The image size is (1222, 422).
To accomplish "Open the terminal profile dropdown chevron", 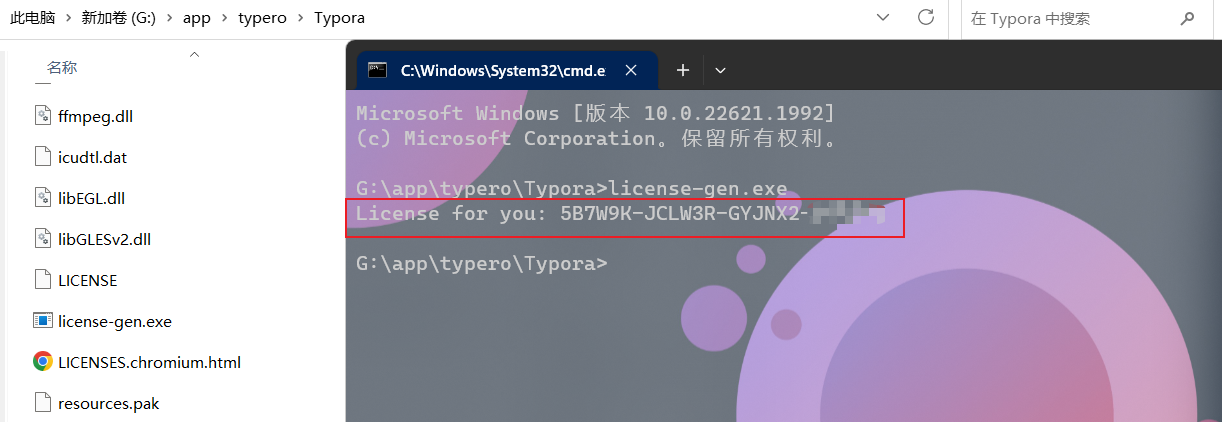I will tap(720, 70).
